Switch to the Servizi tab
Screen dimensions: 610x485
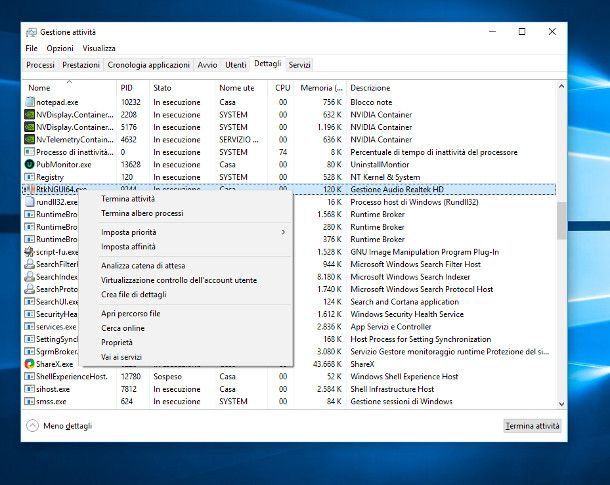coord(300,65)
